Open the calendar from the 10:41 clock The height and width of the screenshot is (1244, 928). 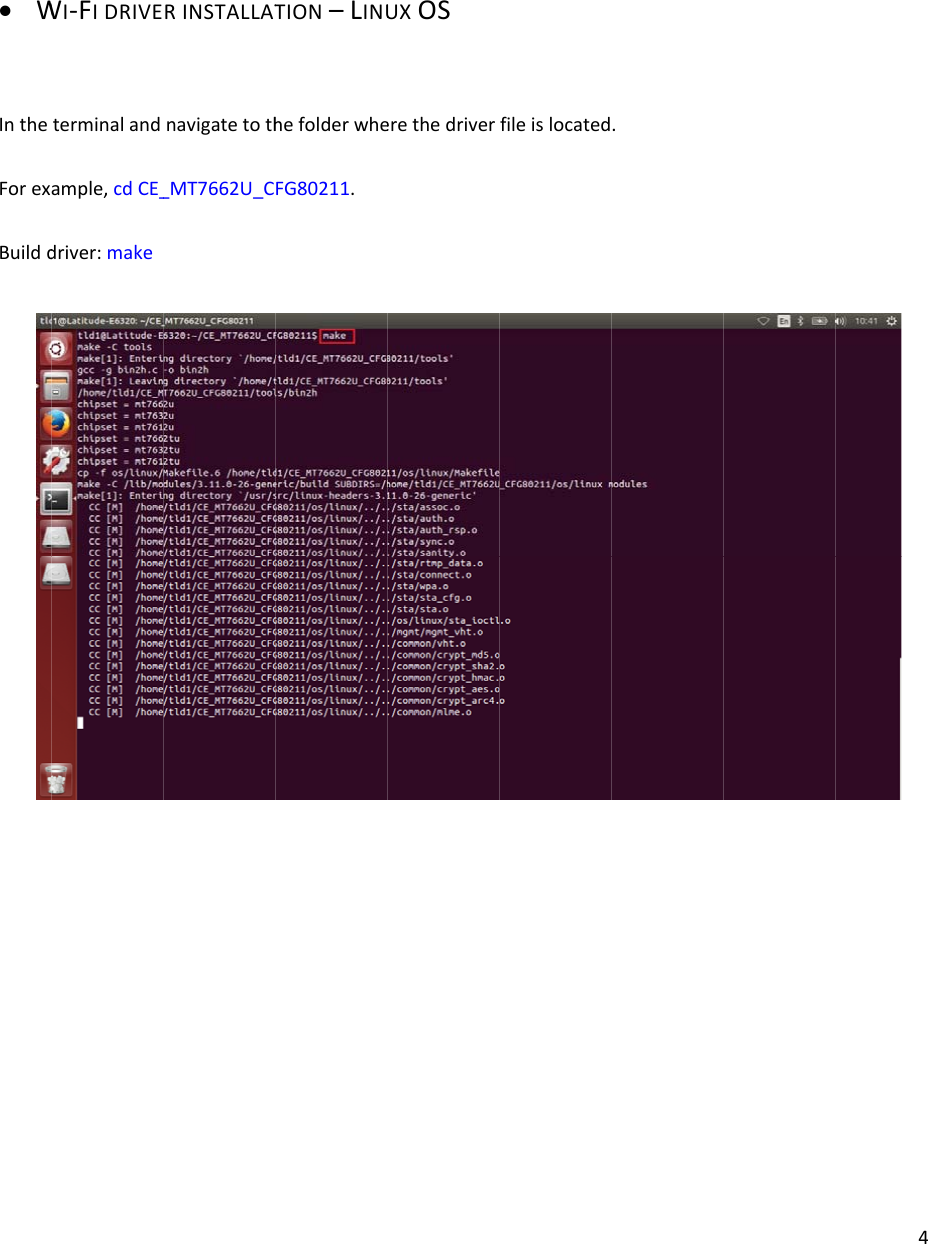(866, 321)
